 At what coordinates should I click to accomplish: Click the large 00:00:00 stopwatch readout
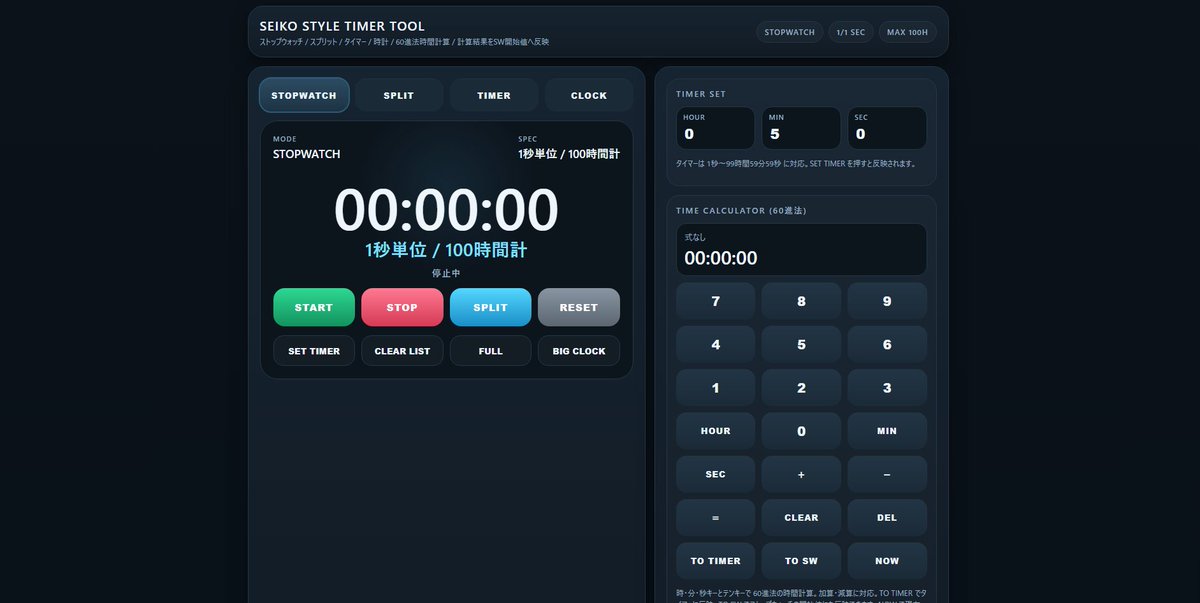(446, 211)
